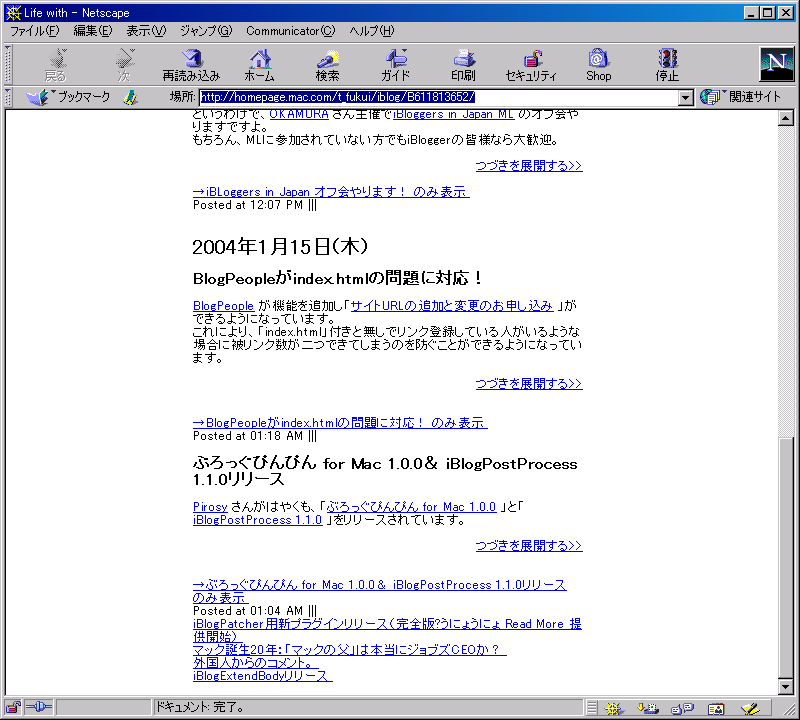
Task: Open the Guide (ガイド) button
Action: pos(395,65)
